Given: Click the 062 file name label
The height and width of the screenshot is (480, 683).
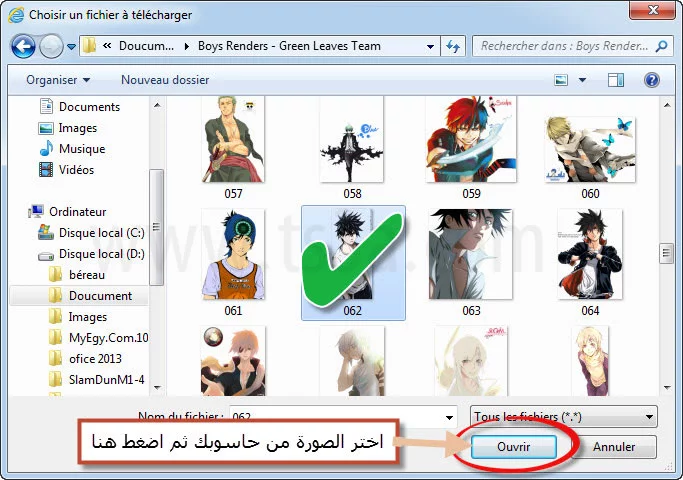Looking at the screenshot, I should (352, 311).
